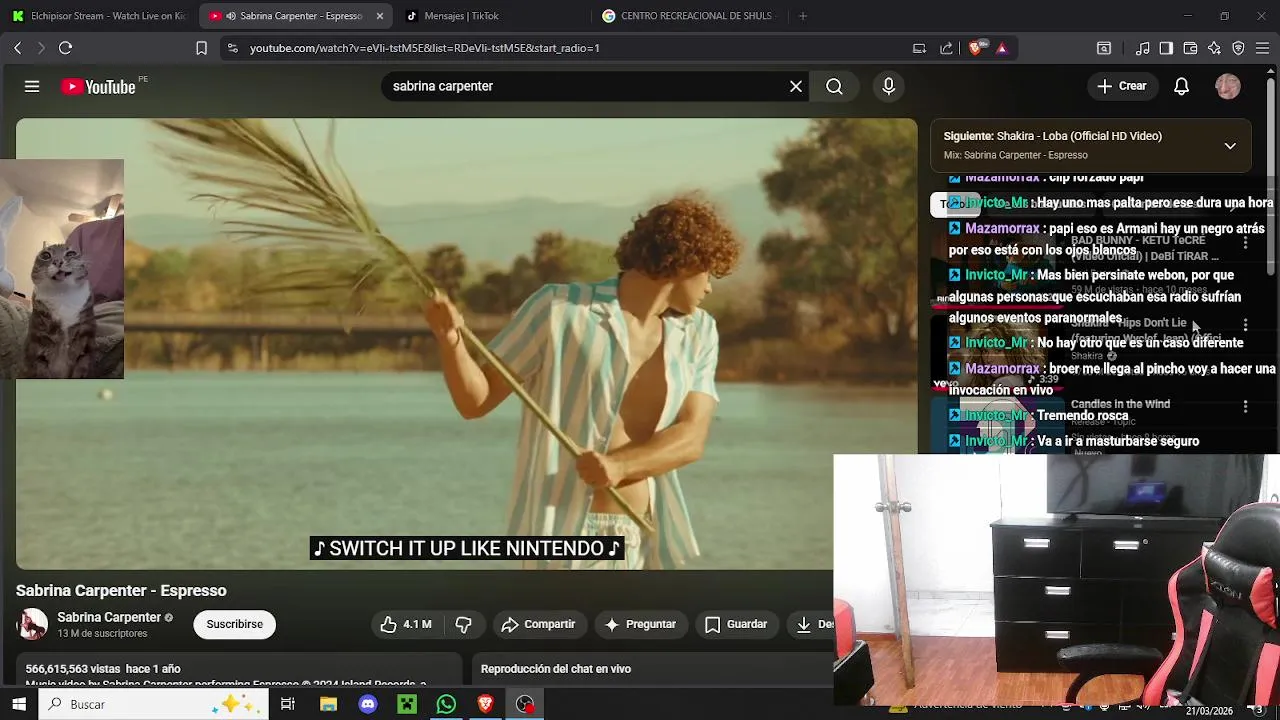This screenshot has width=1280, height=720.
Task: Open the account avatar menu
Action: click(x=1228, y=87)
